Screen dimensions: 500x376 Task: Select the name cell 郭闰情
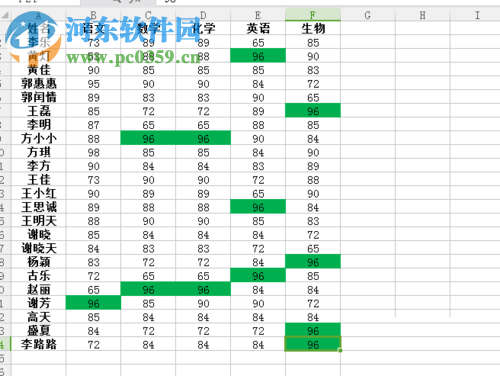tap(39, 97)
